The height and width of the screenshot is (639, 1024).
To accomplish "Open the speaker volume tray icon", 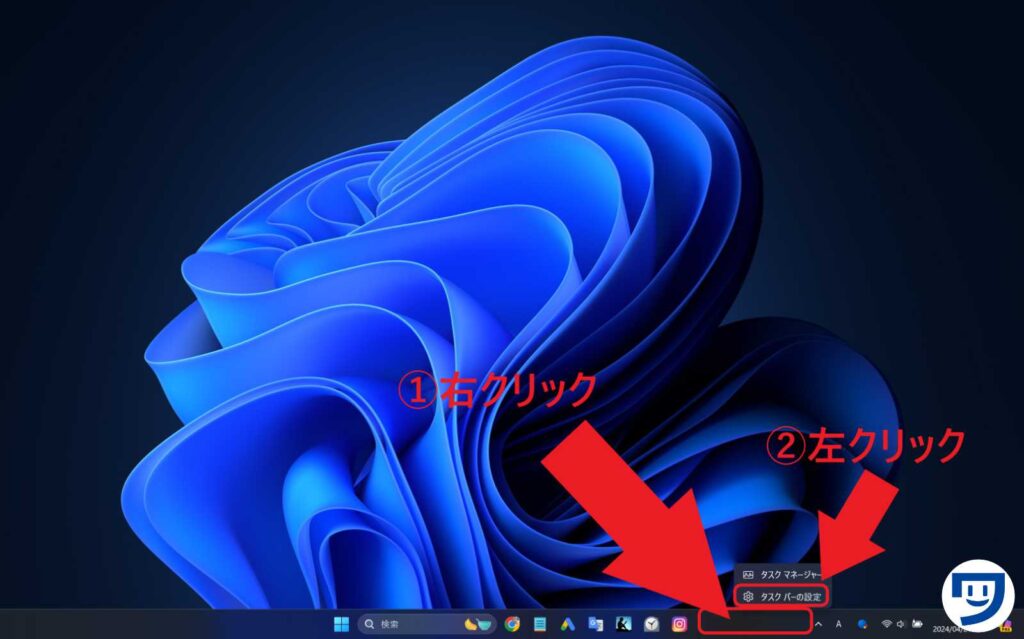I will 901,625.
